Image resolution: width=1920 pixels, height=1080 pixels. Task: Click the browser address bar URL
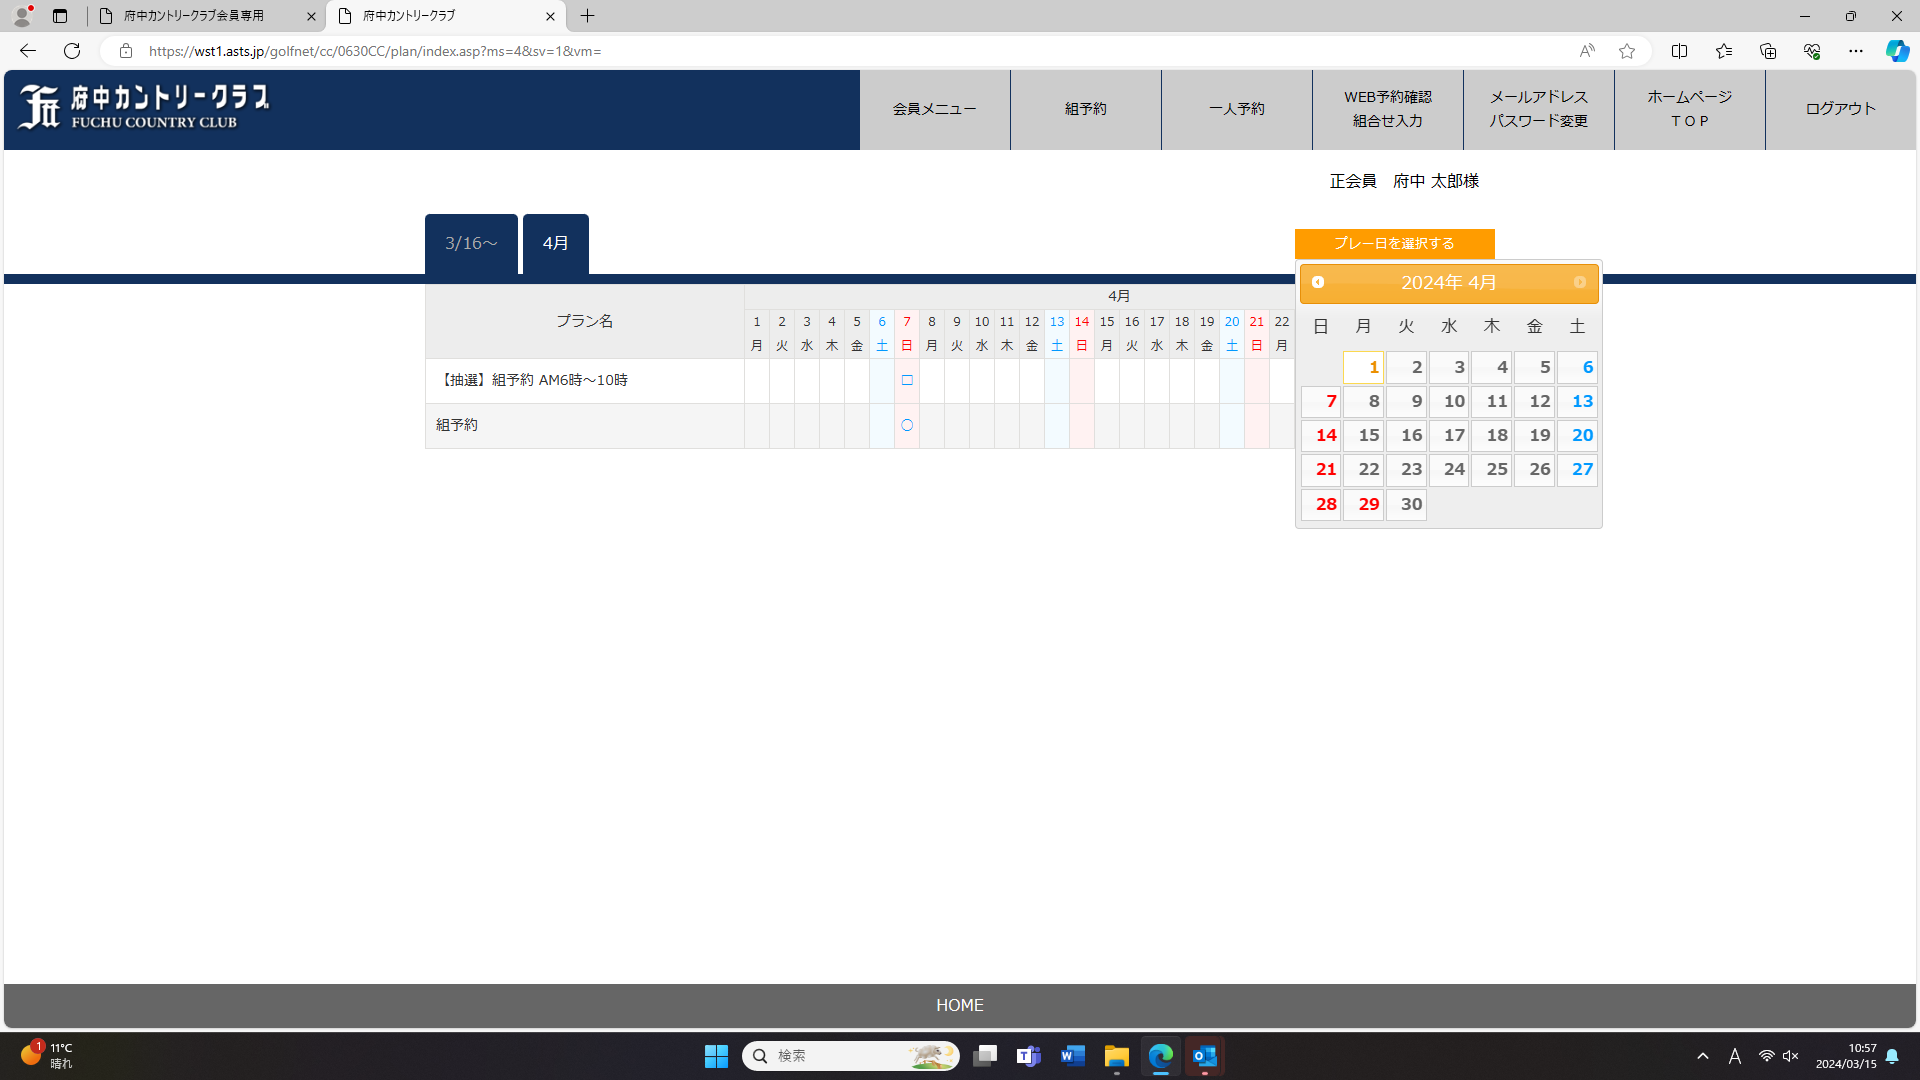[x=375, y=51]
